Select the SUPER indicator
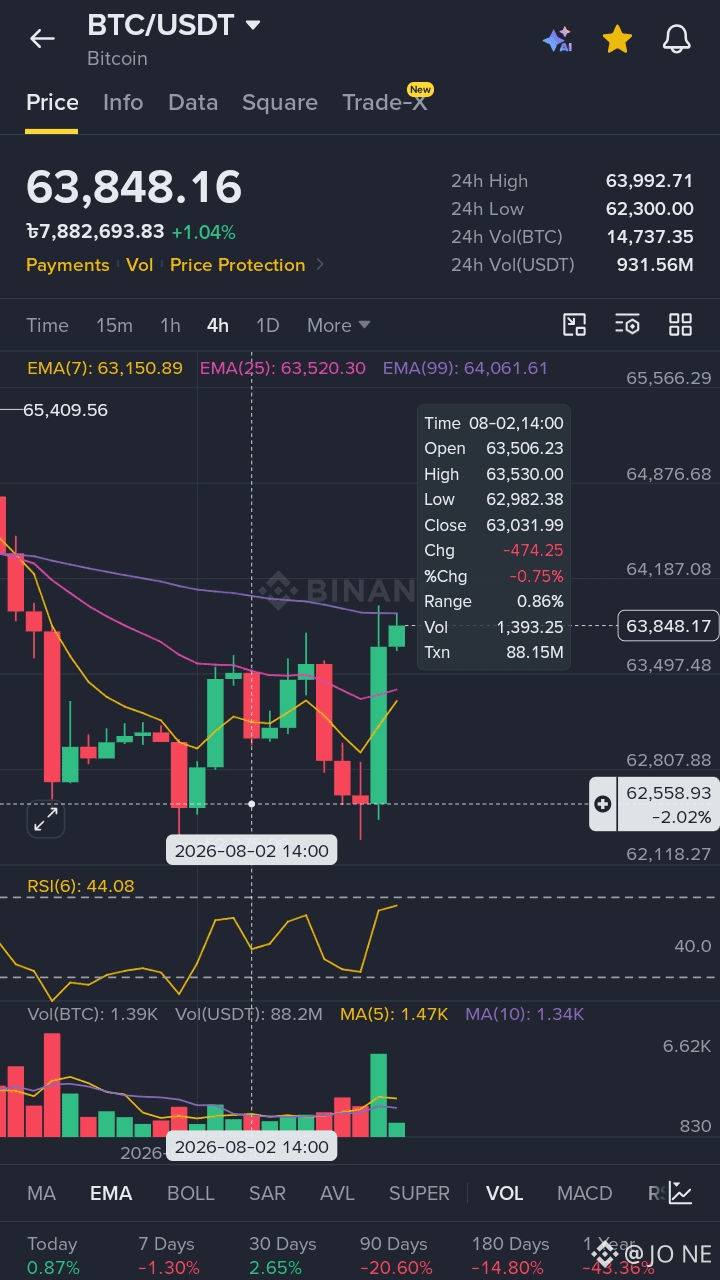This screenshot has height=1280, width=720. (419, 1193)
